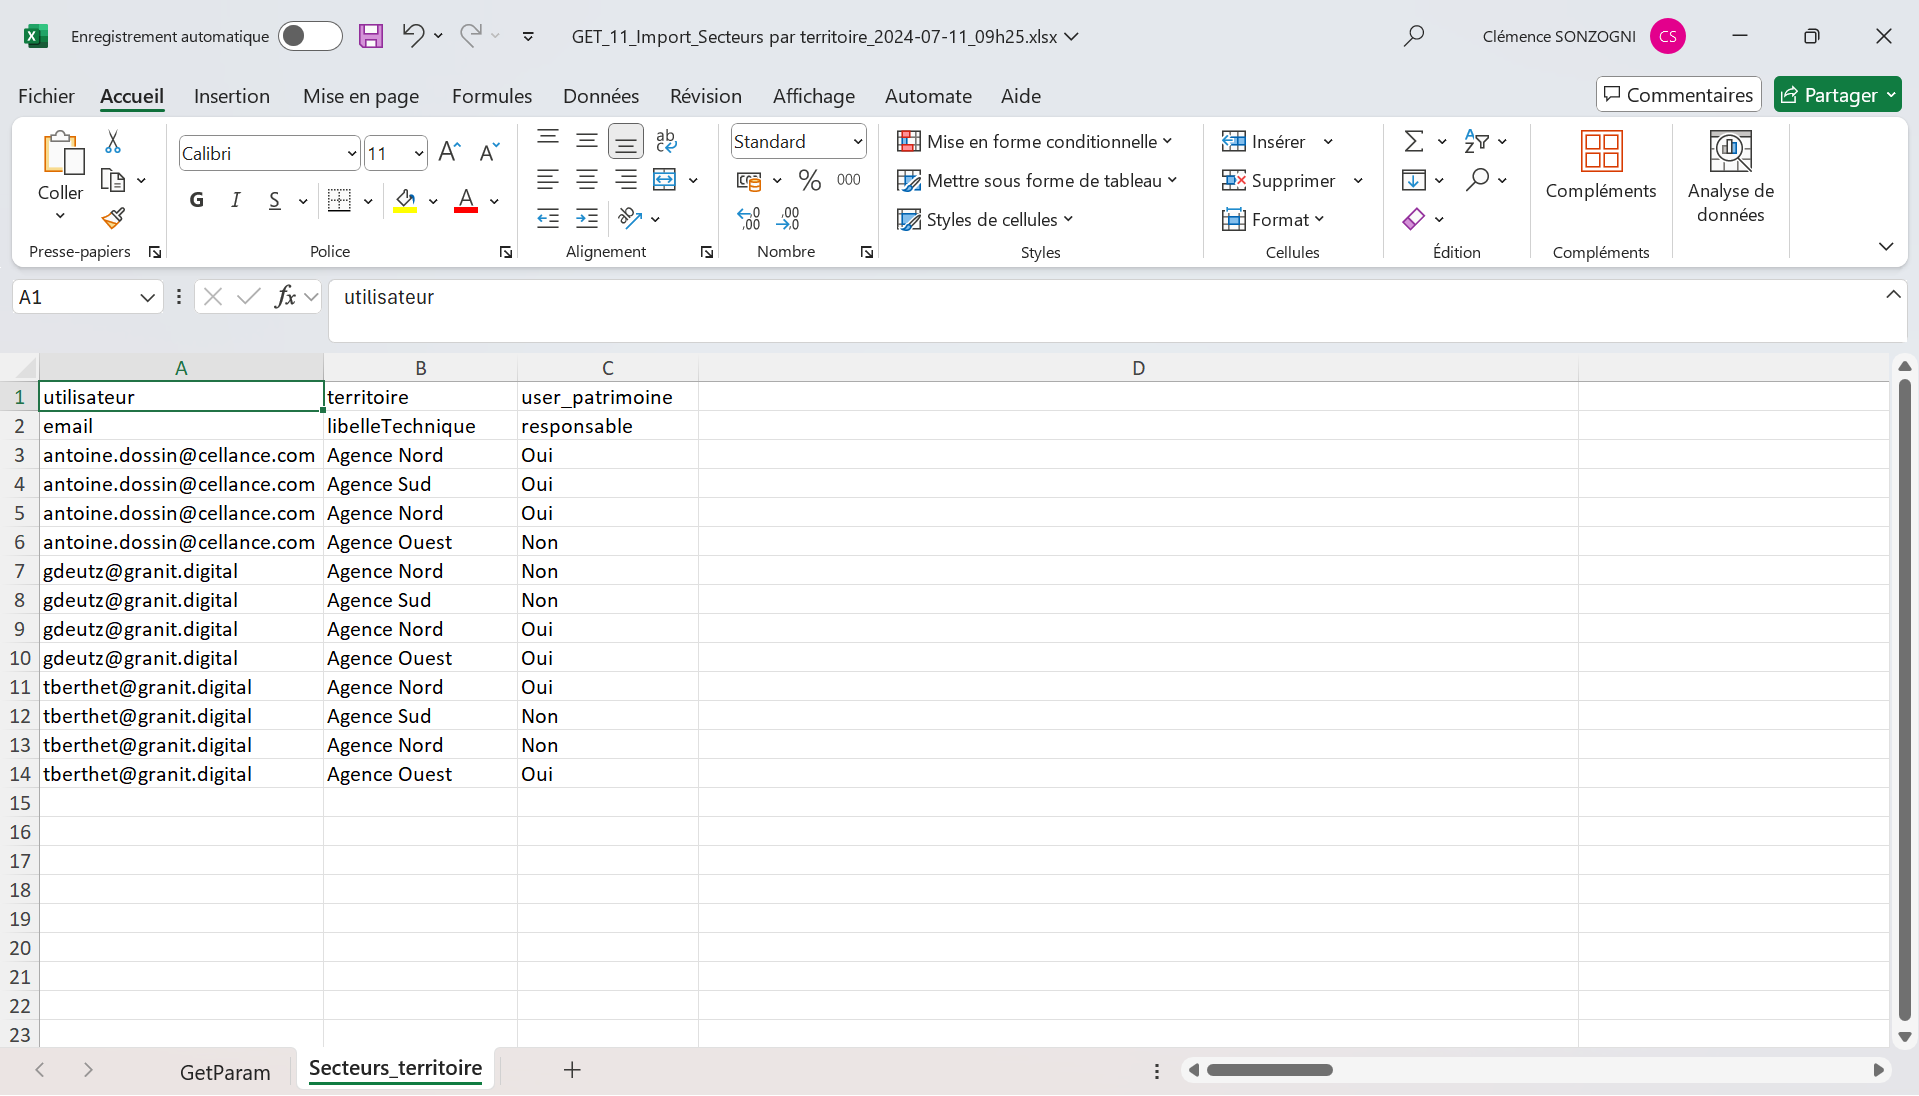
Task: Click the Commentaires button
Action: click(x=1678, y=95)
